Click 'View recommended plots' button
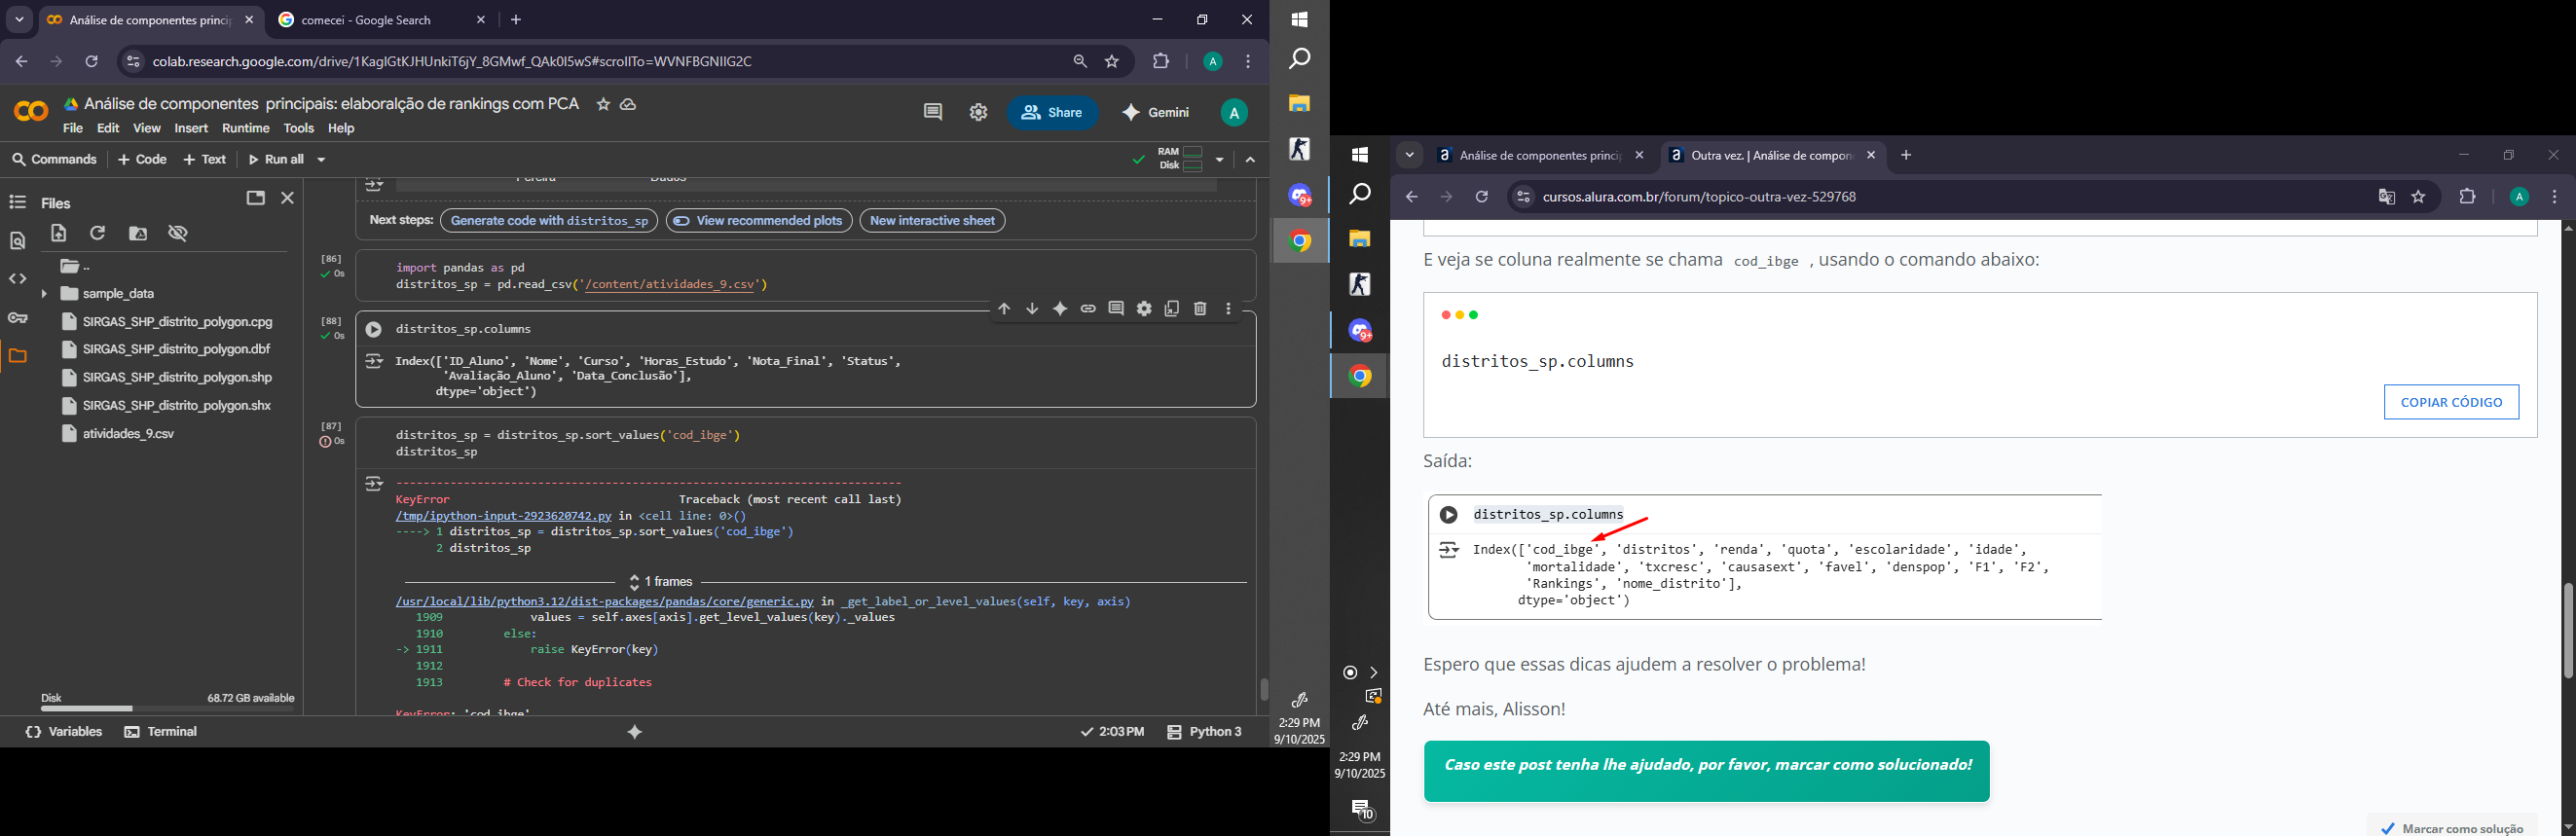Image resolution: width=2576 pixels, height=836 pixels. tap(759, 221)
